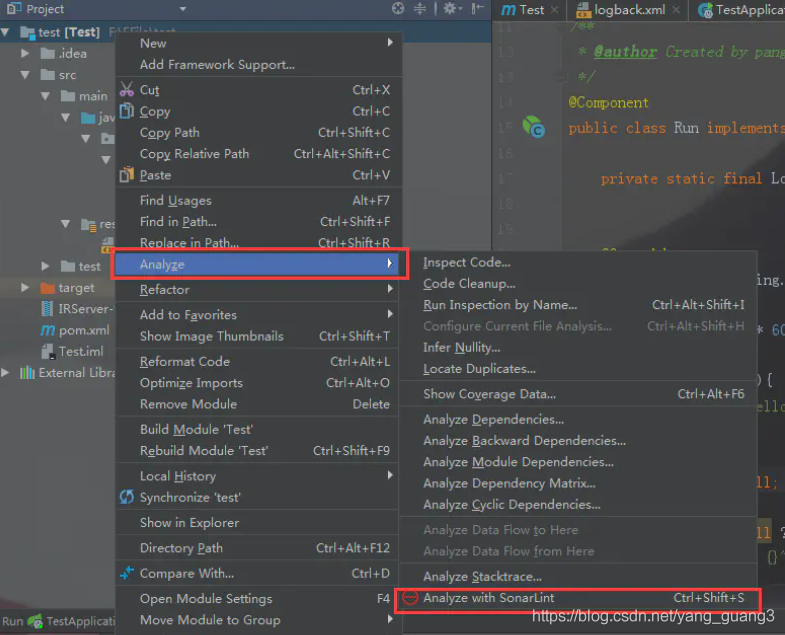This screenshot has height=635, width=785.
Task: Close the logback.xml tab
Action: (676, 10)
